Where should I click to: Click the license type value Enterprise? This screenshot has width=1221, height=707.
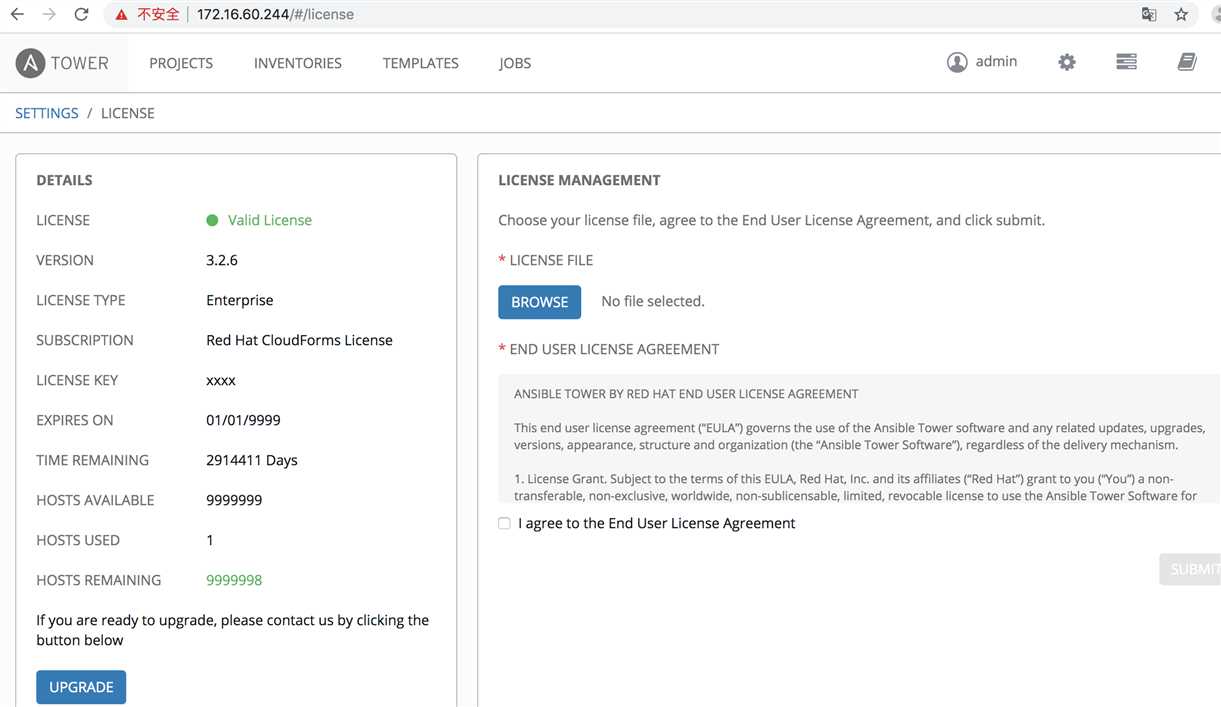[240, 300]
